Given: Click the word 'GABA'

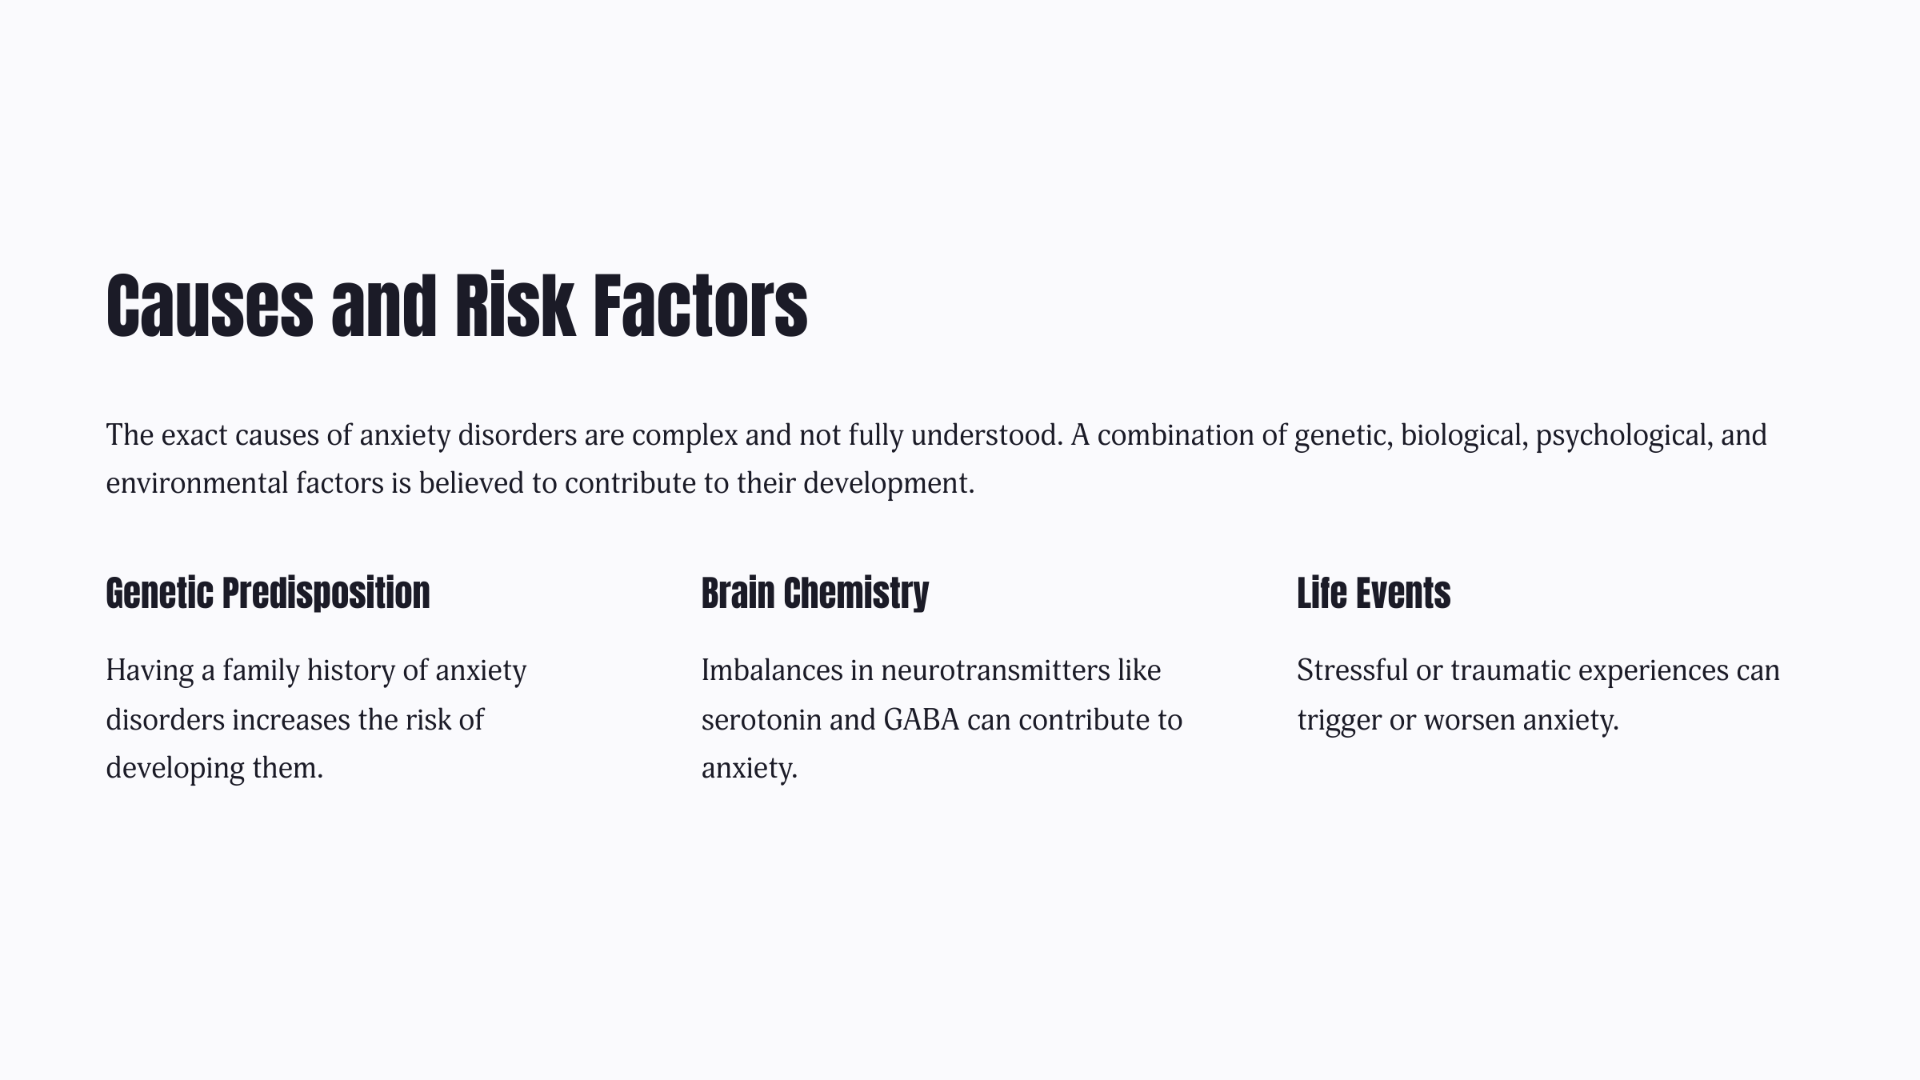Looking at the screenshot, I should click(x=921, y=720).
